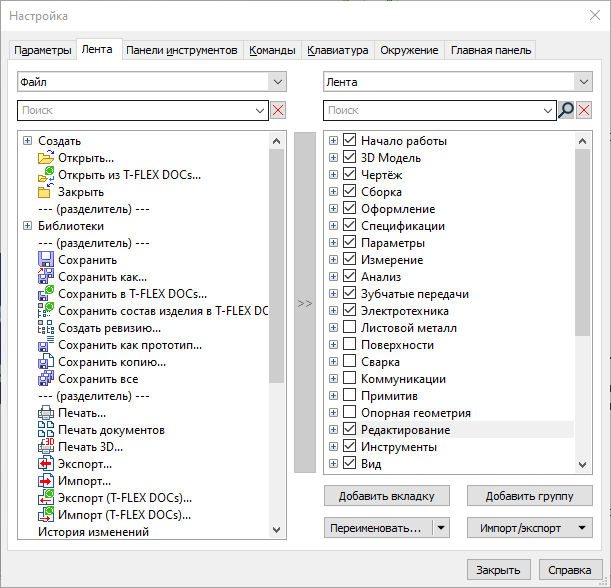Select the Сохранить floppy disk icon
The width and height of the screenshot is (611, 588).
pos(46,260)
